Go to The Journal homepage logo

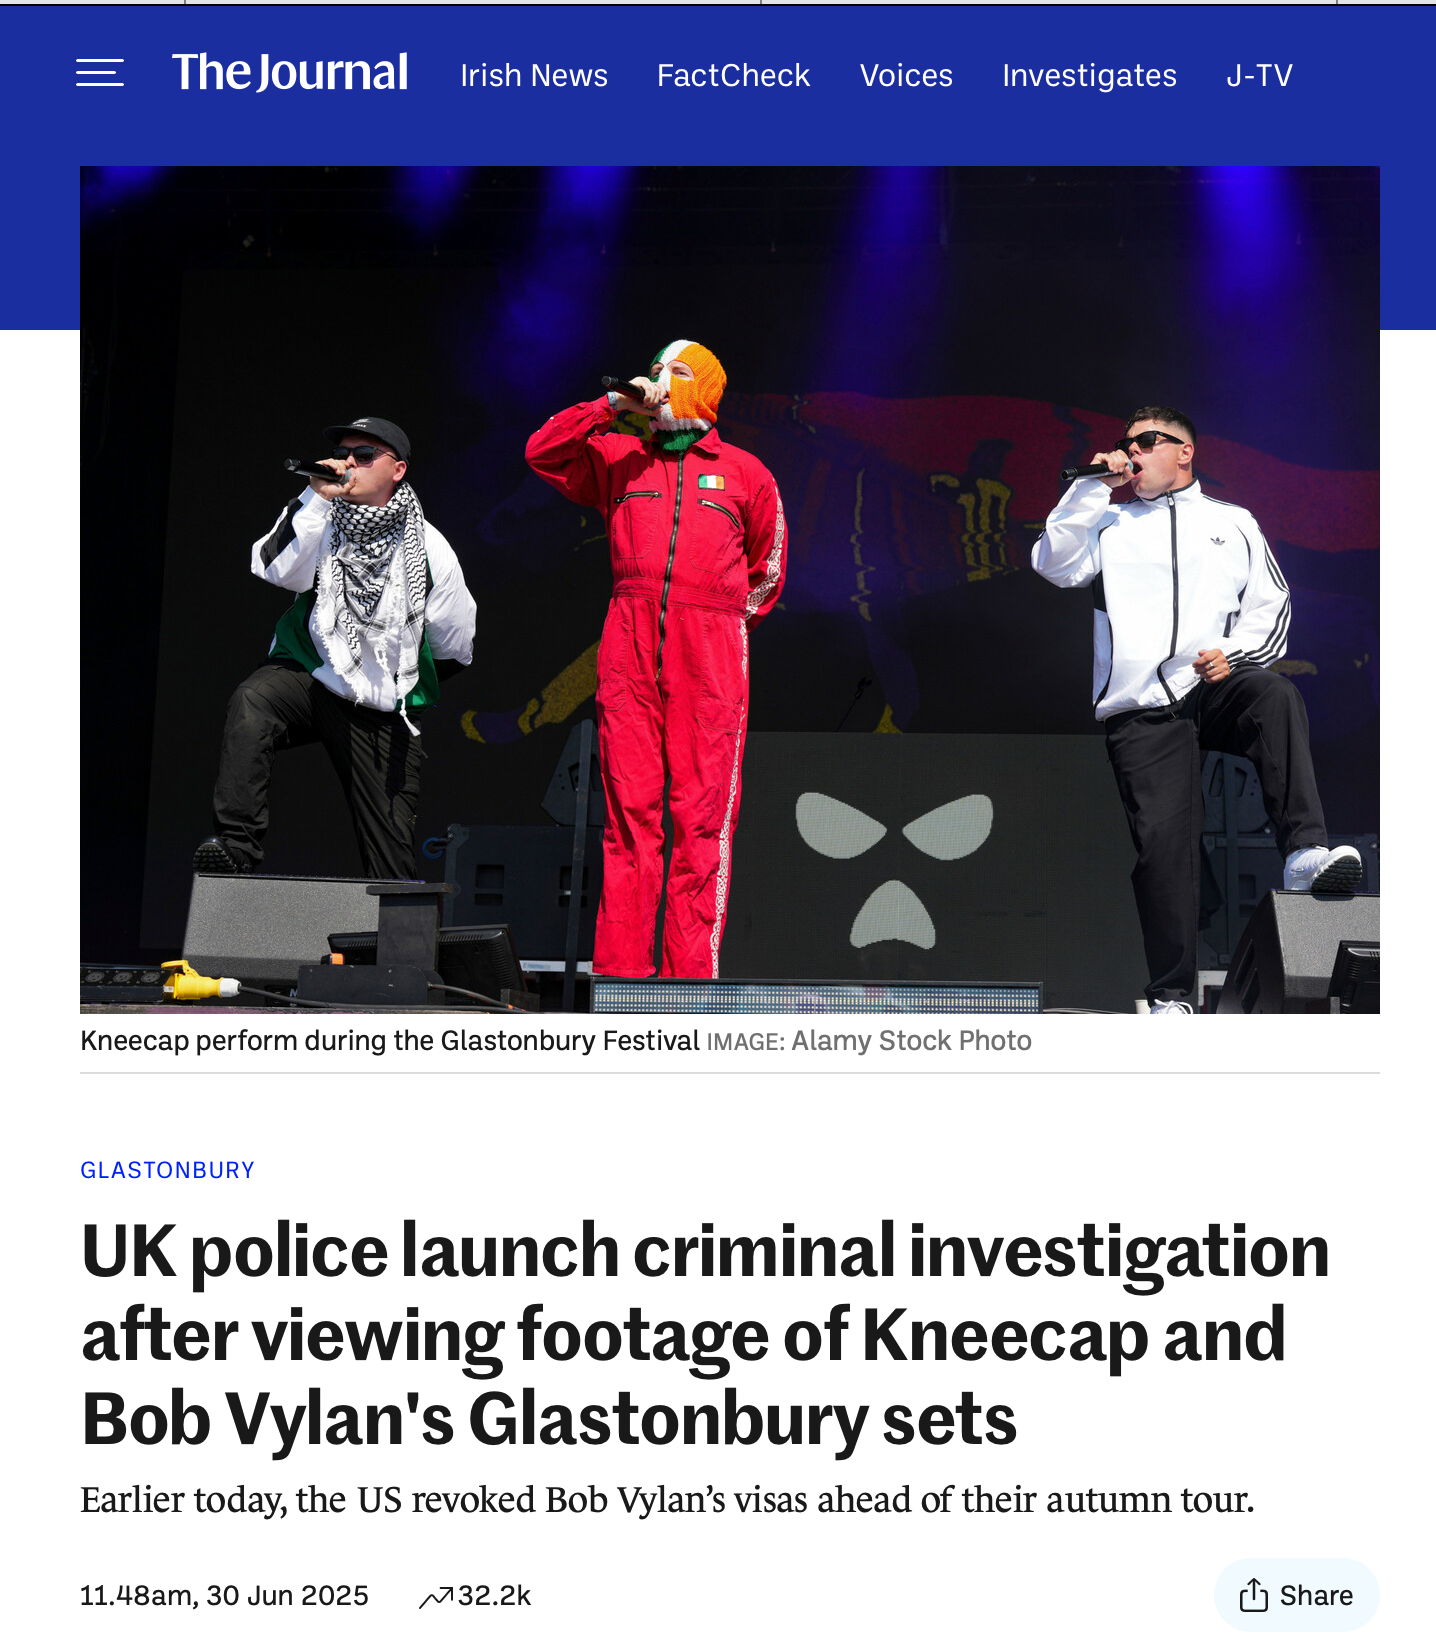(x=290, y=73)
